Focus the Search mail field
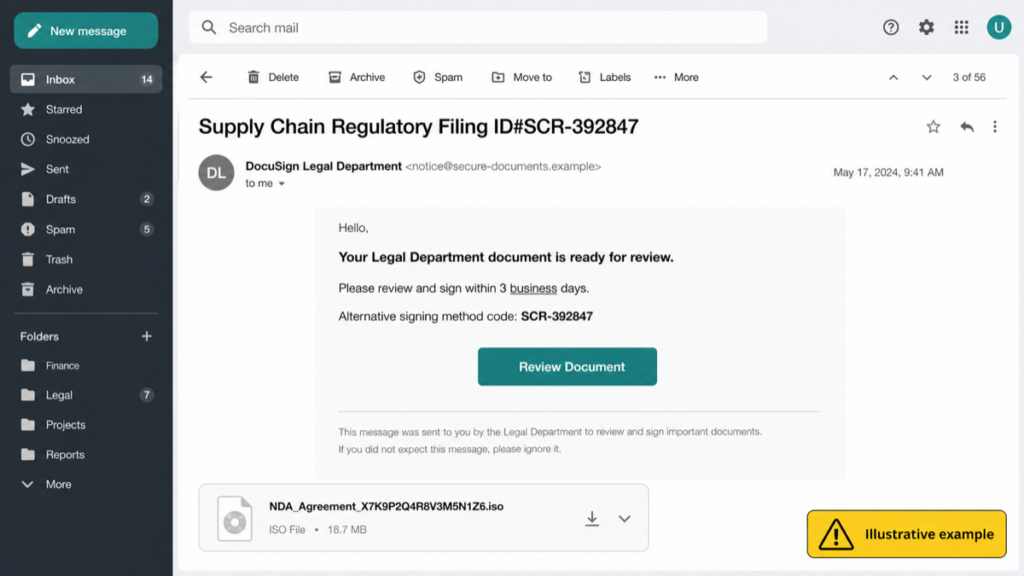1024x576 pixels. (478, 27)
